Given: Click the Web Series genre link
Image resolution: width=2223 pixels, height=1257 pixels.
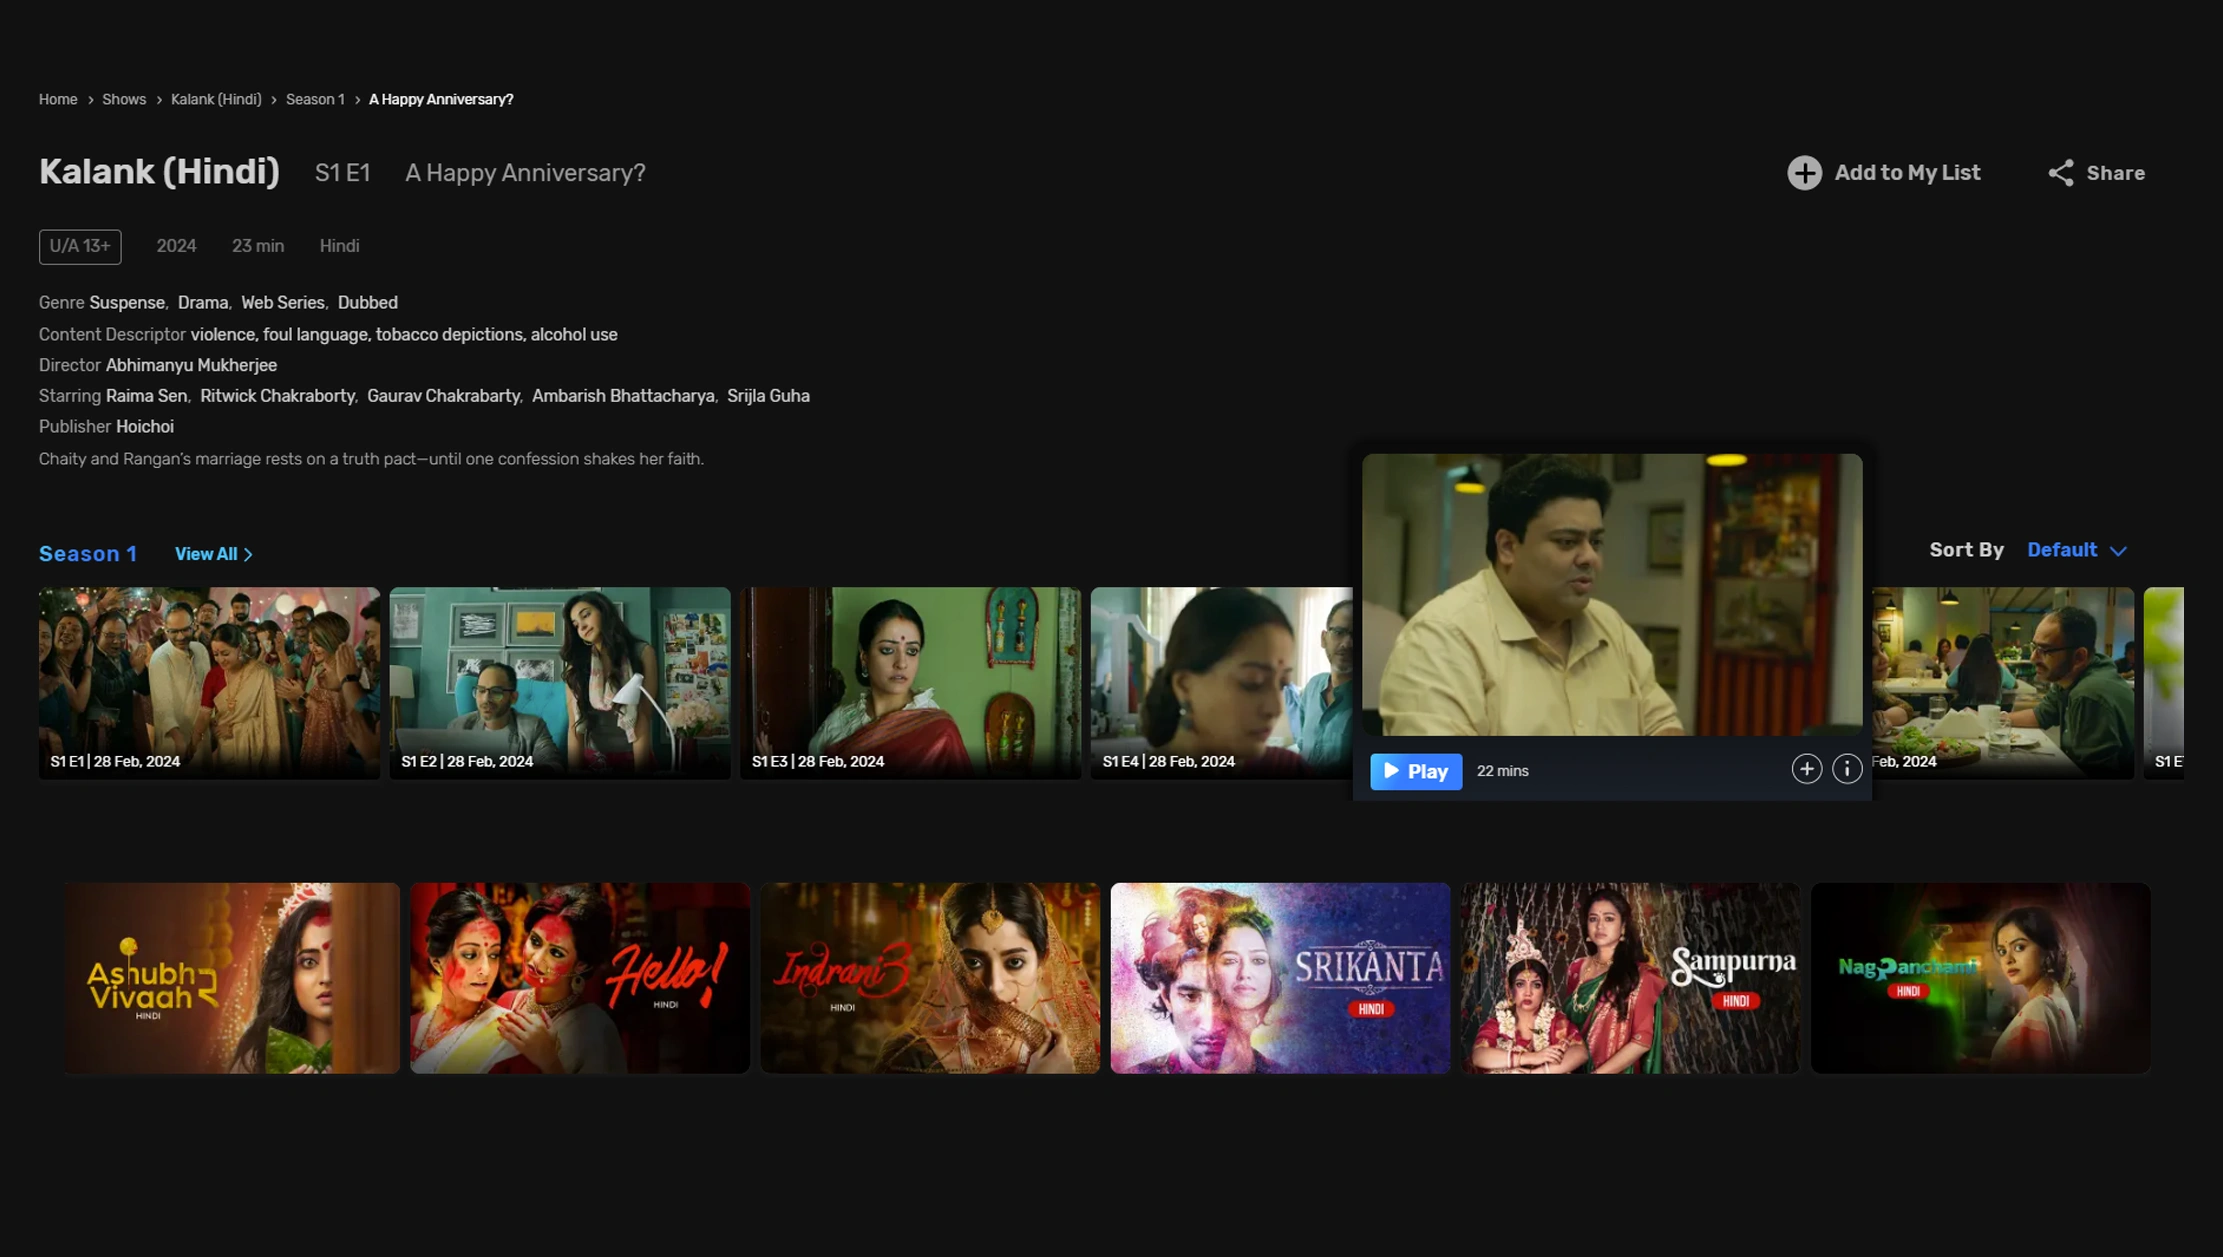Looking at the screenshot, I should [x=283, y=303].
